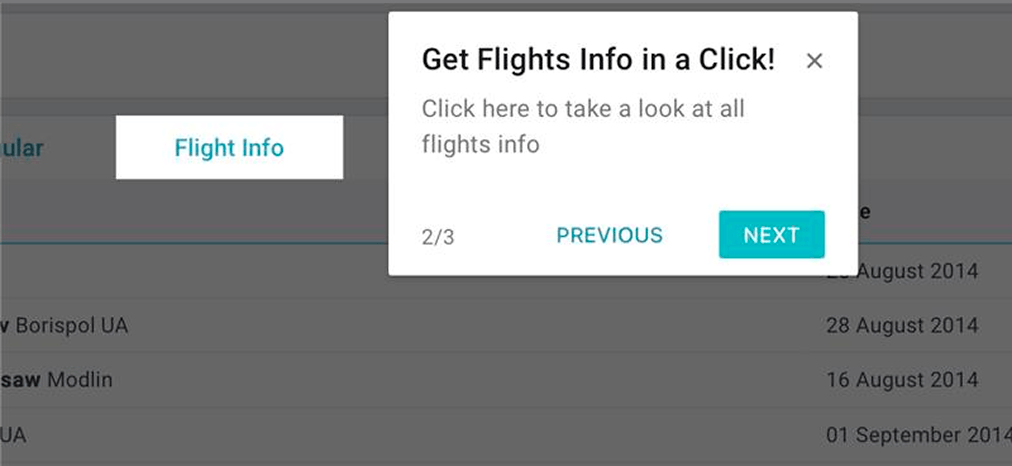
Task: Go back with the PREVIOUS button
Action: pos(609,235)
